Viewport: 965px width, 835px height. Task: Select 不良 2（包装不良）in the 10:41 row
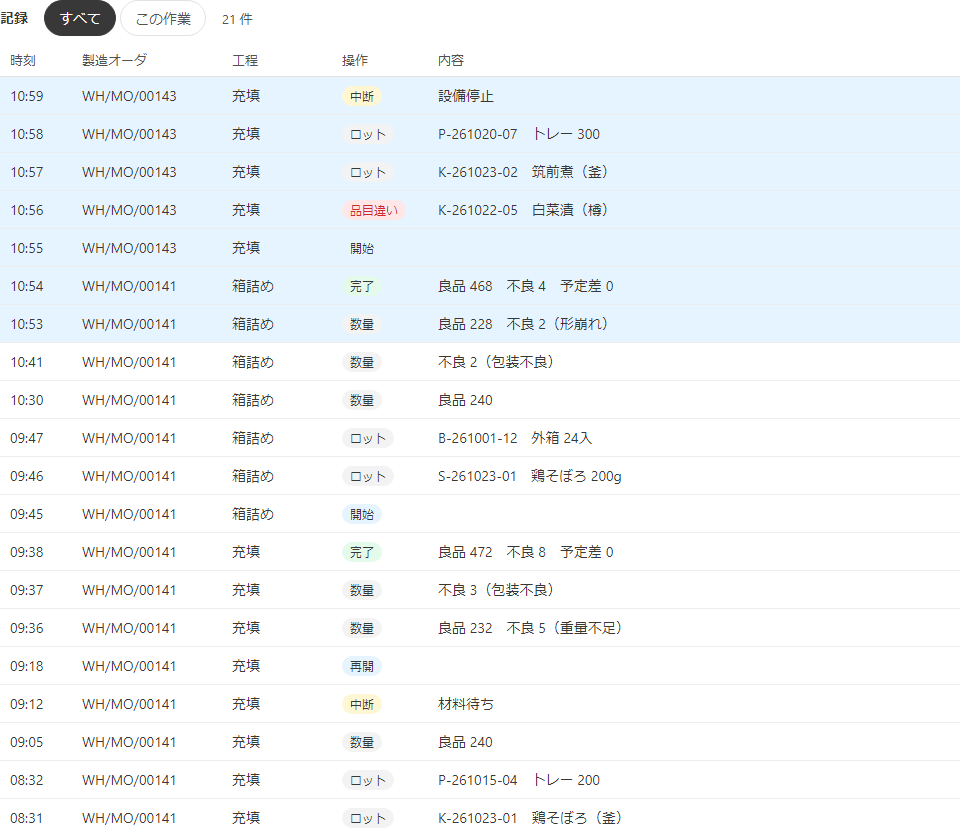[x=495, y=362]
